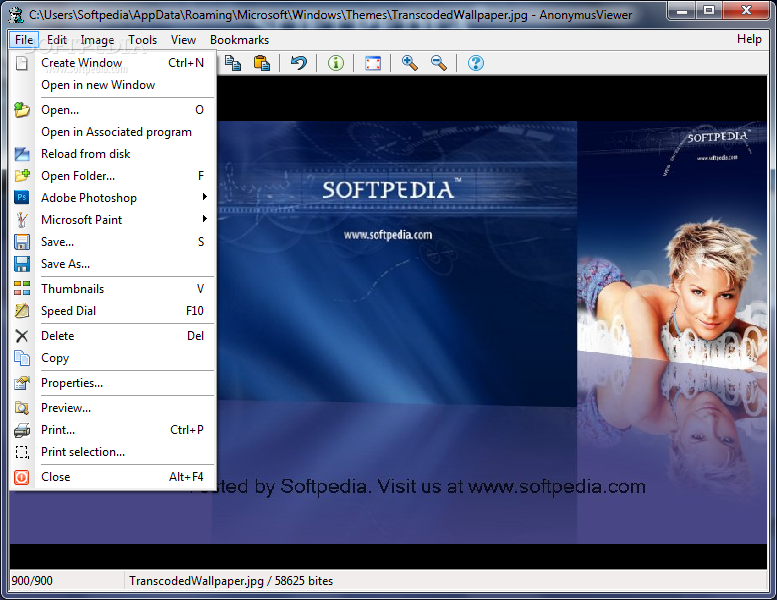Click the Preview magnifier page icon

[22, 408]
